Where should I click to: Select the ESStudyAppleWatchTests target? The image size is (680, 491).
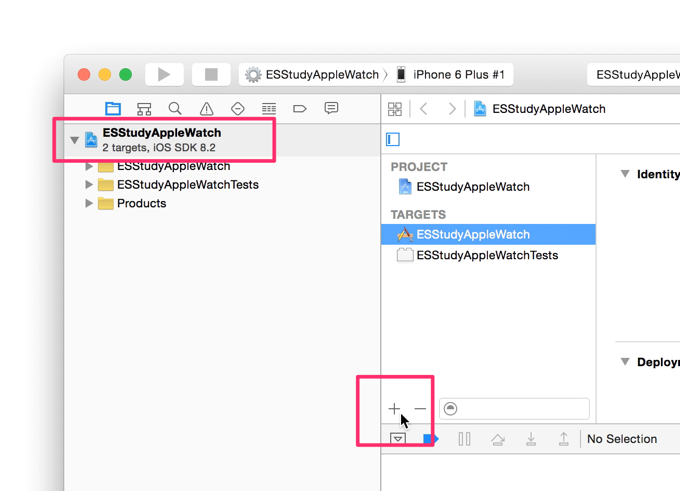coord(487,255)
